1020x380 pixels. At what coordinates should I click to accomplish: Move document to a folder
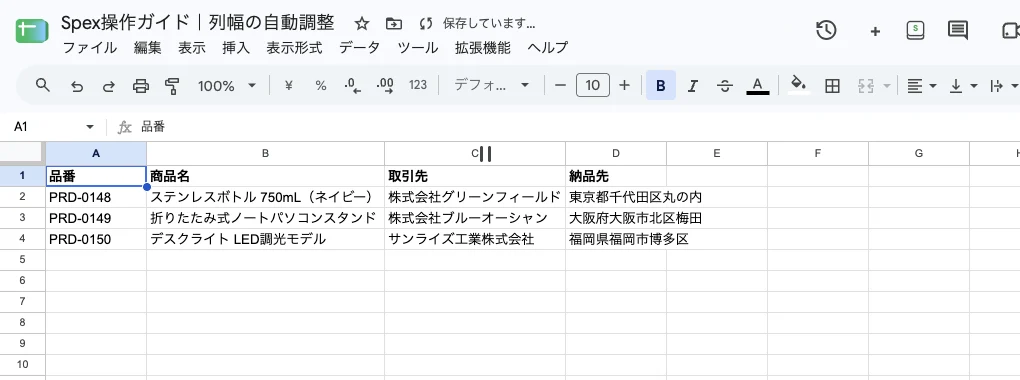coord(394,24)
